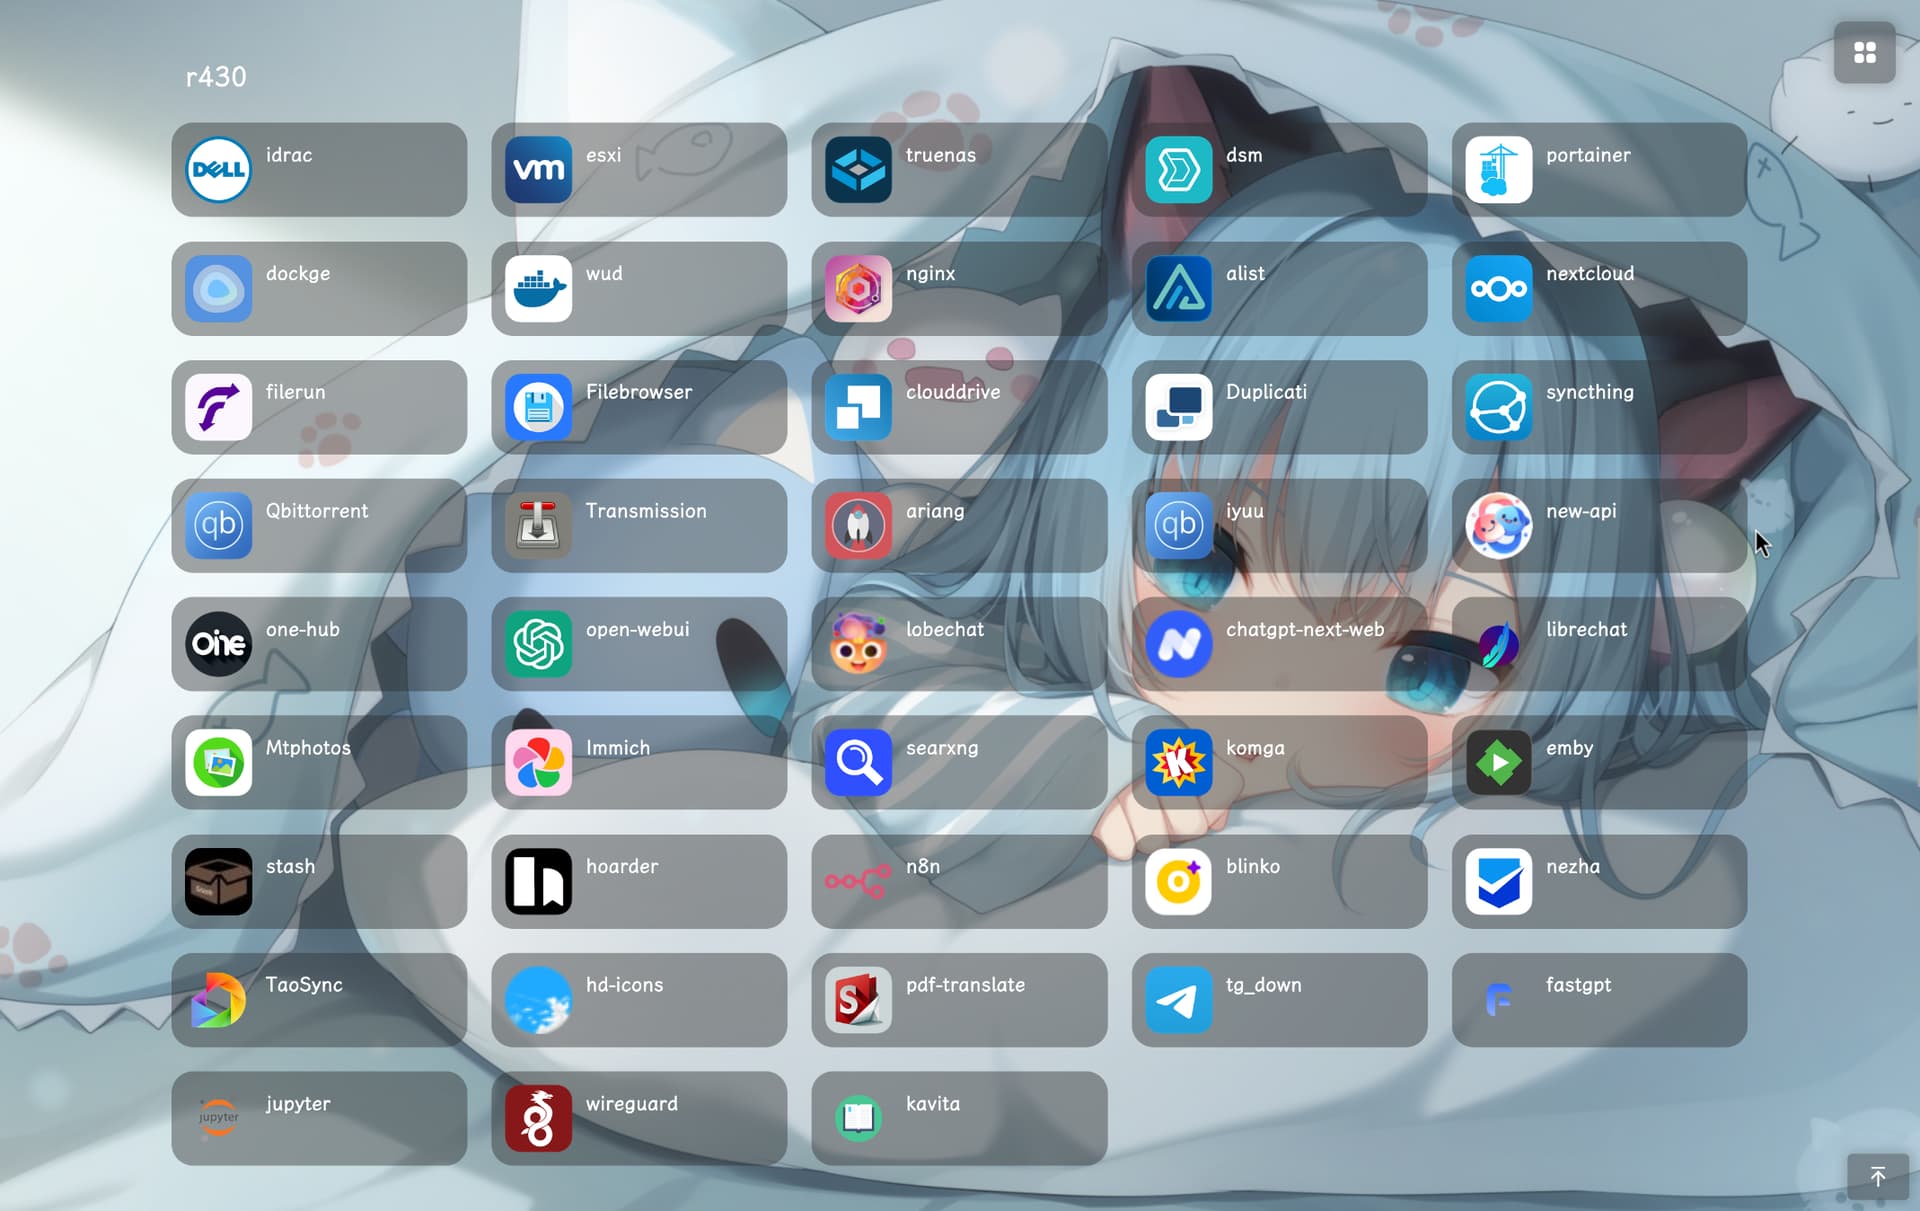Open the truenas icon
The image size is (1920, 1211).
[858, 170]
